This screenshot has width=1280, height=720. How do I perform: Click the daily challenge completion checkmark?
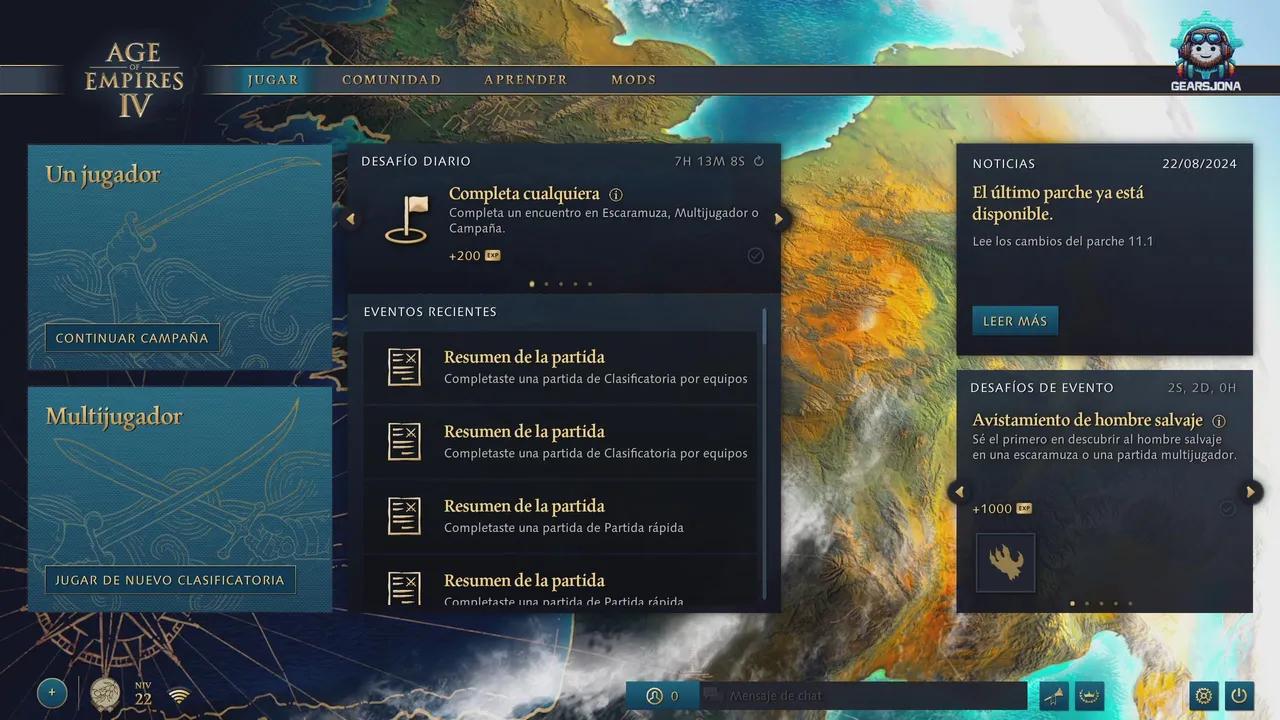click(755, 256)
